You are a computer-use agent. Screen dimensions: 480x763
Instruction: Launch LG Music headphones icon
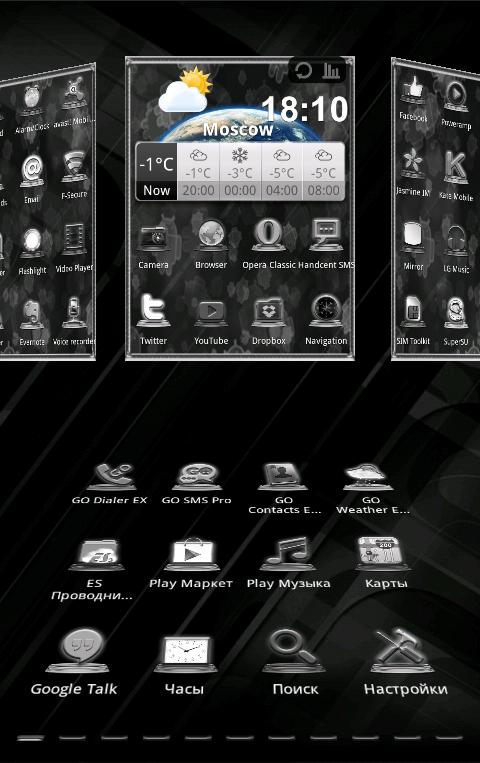(456, 241)
